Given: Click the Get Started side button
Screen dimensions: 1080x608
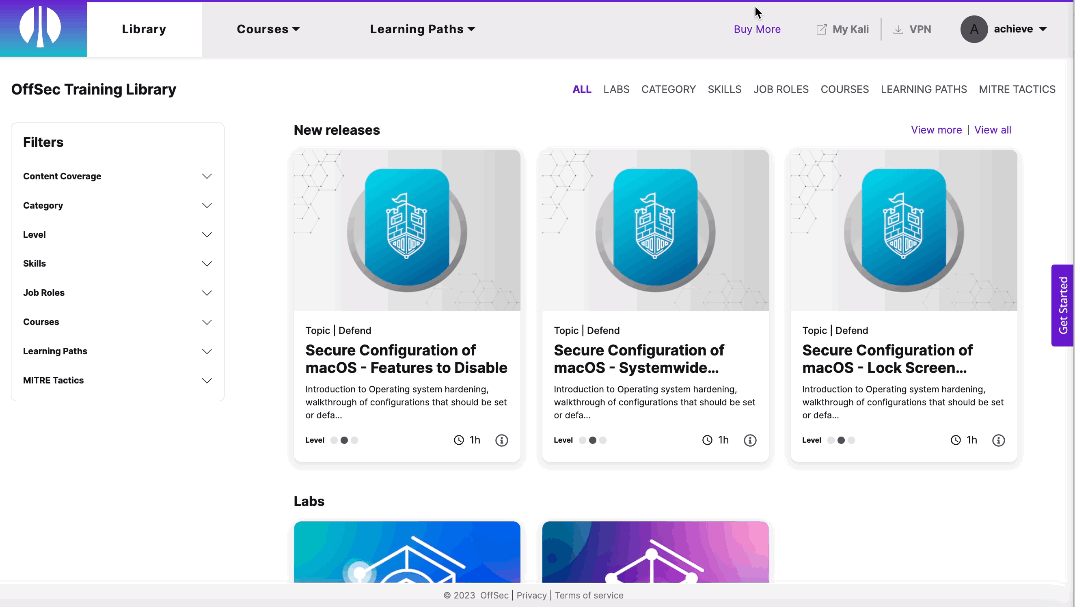Looking at the screenshot, I should (1062, 306).
